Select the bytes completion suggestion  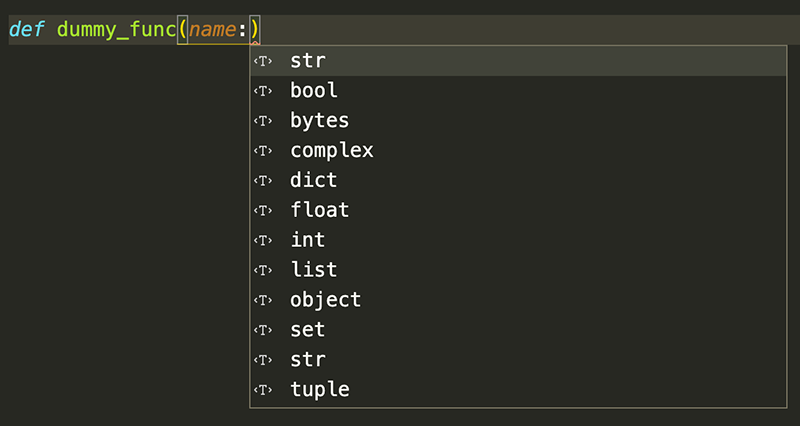(x=319, y=121)
